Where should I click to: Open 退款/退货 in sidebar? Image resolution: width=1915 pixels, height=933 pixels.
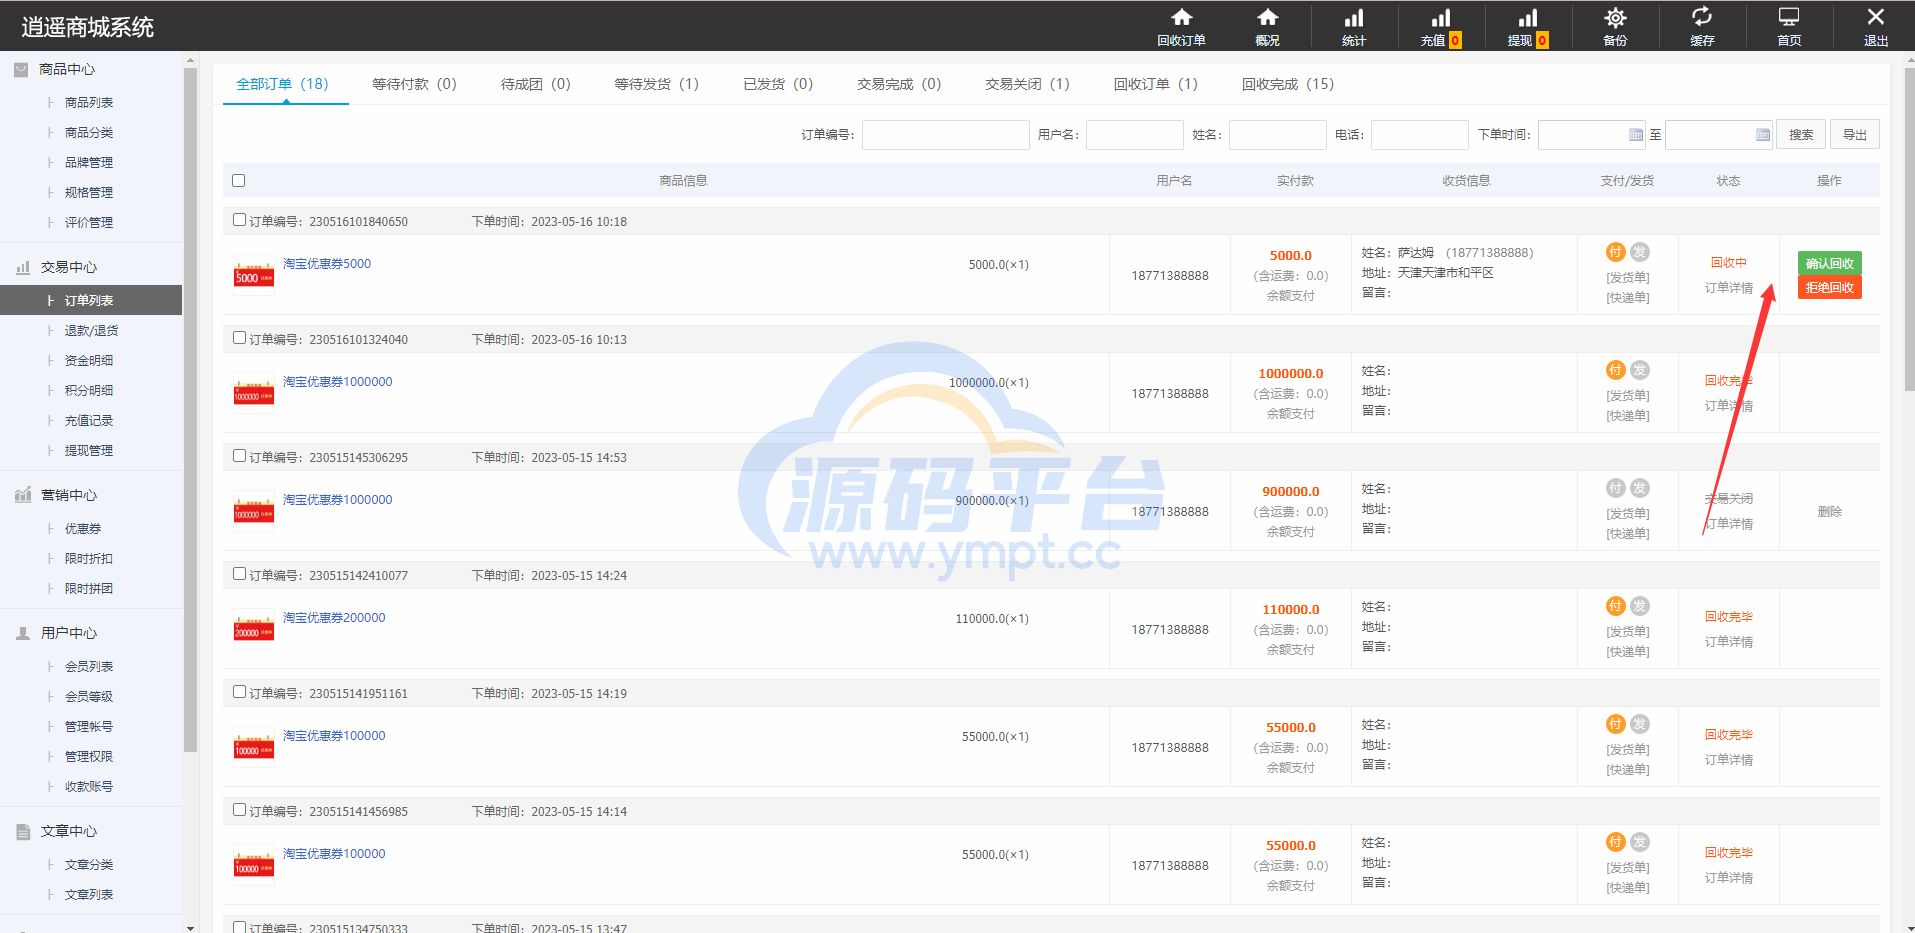(x=91, y=331)
